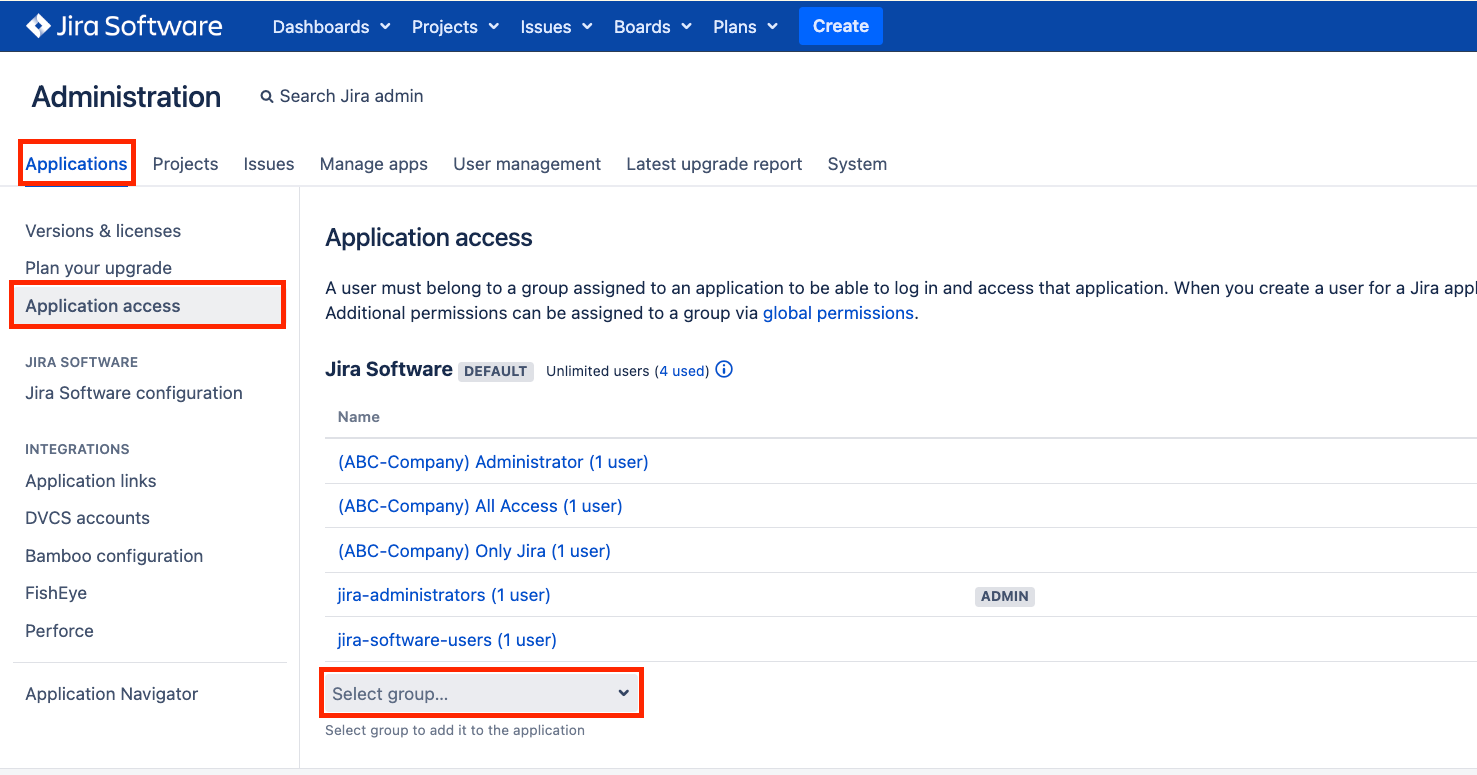Click the Jira Software logo

(x=124, y=26)
